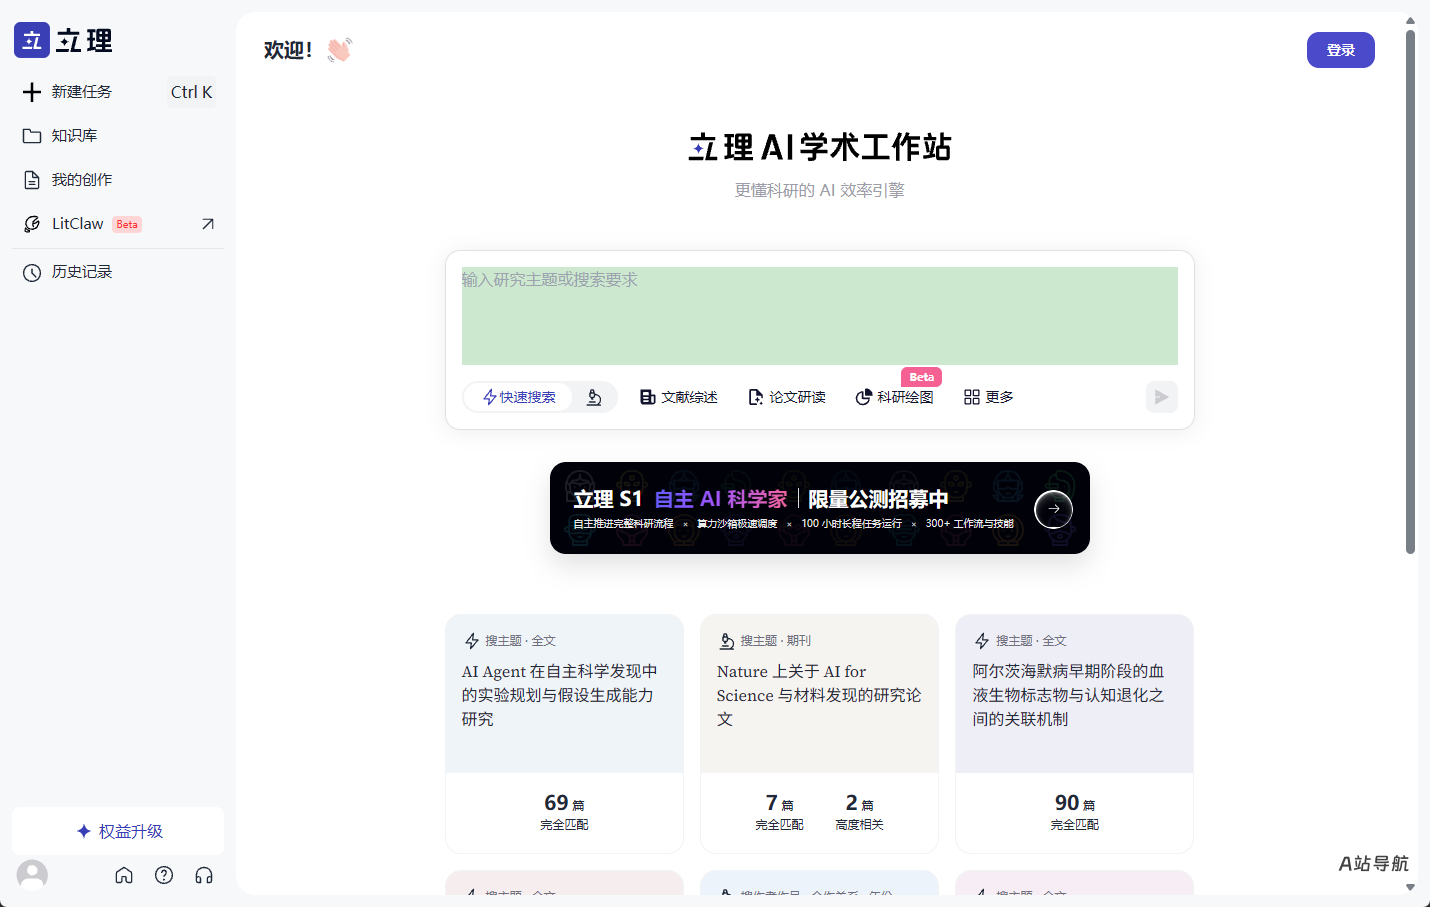1430x907 pixels.
Task: Click the headphones customer support icon
Action: 204,875
